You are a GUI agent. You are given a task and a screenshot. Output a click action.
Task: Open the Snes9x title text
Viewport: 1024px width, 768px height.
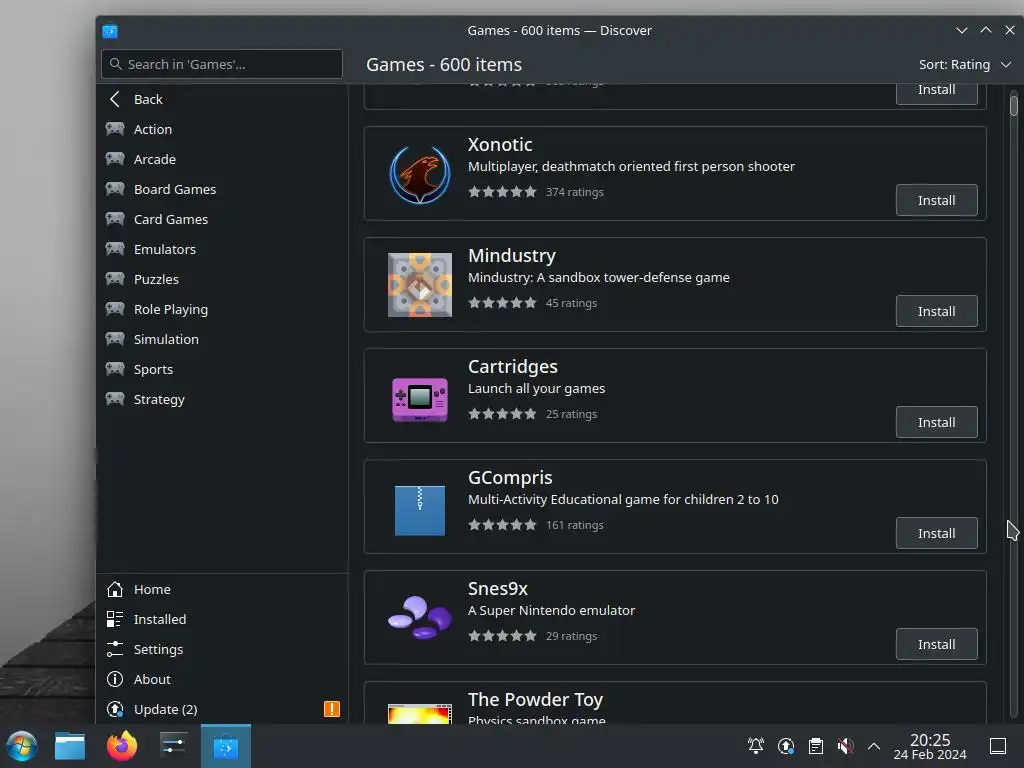[498, 588]
